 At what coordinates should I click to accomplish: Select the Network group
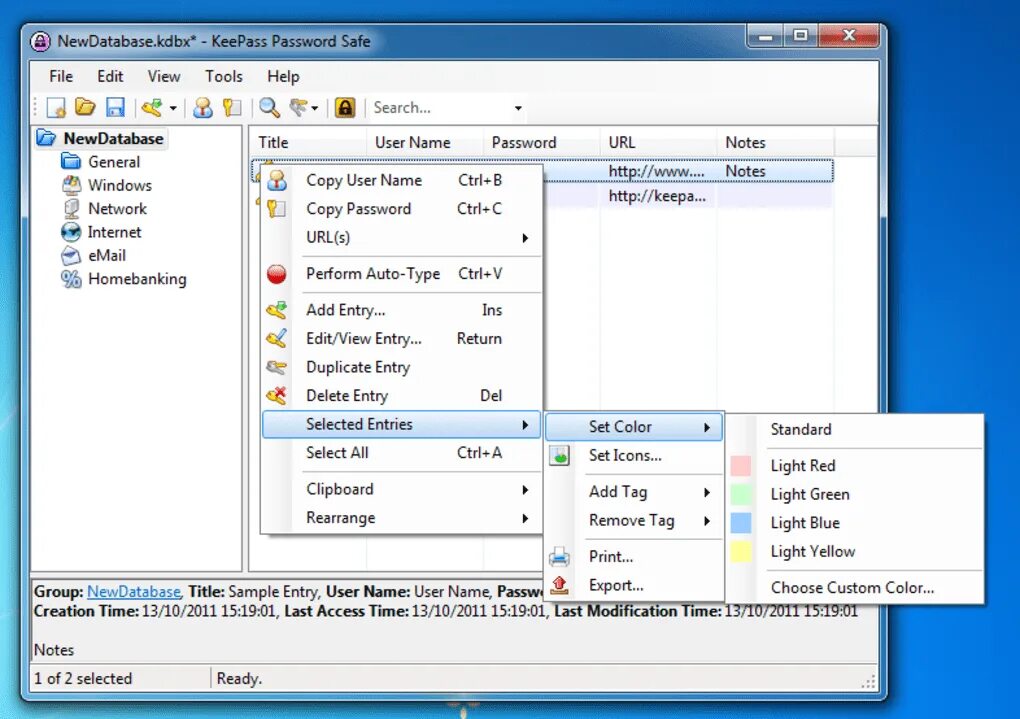pos(117,209)
